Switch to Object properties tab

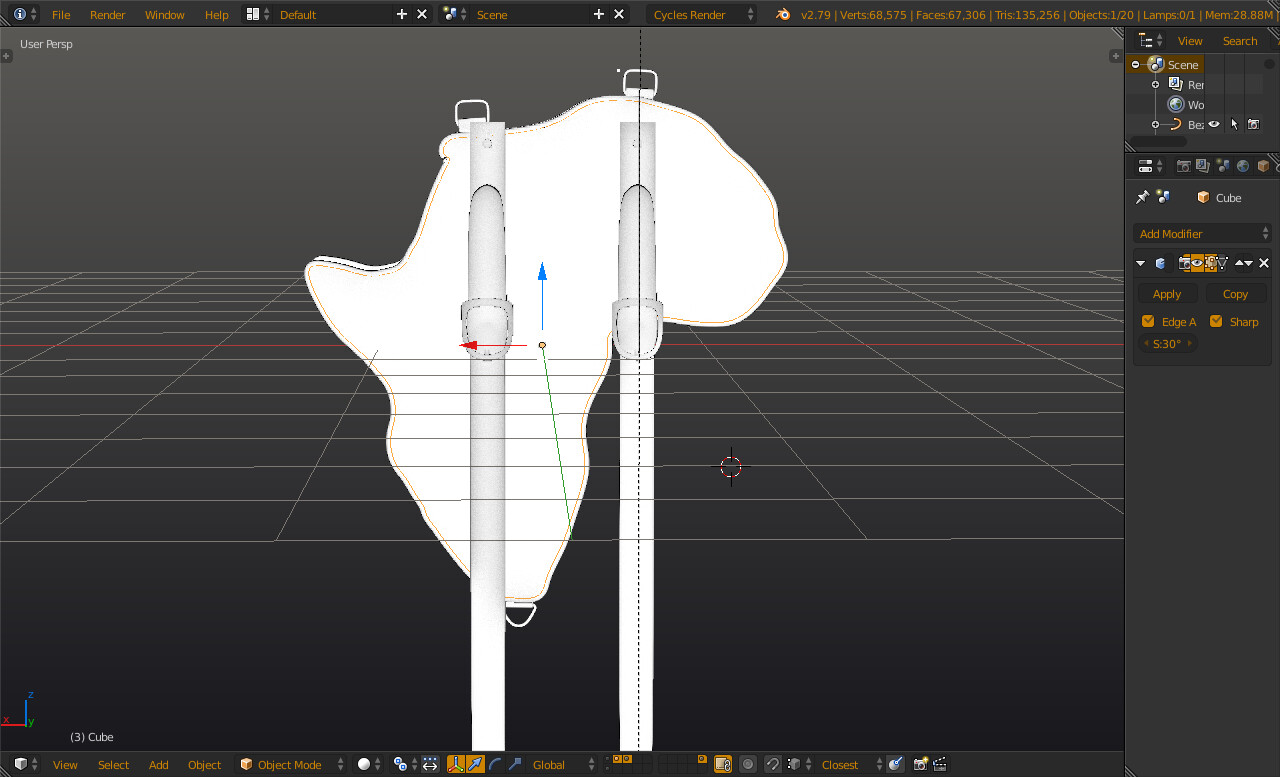(x=1263, y=166)
